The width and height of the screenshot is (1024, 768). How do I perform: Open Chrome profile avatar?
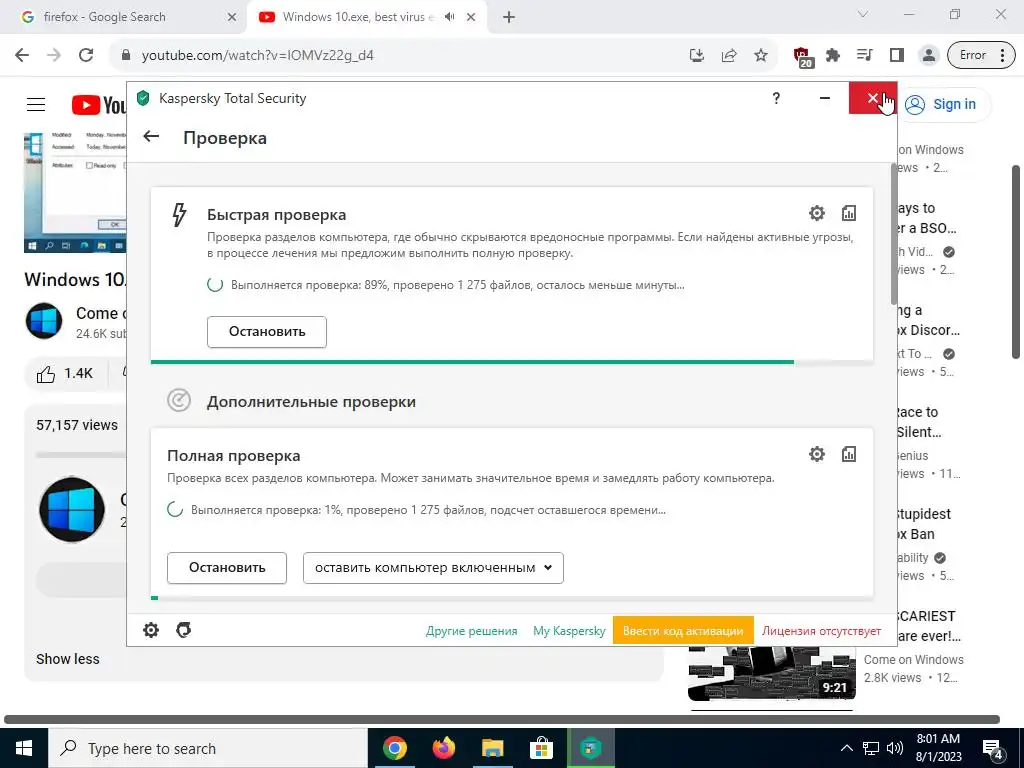coord(929,56)
